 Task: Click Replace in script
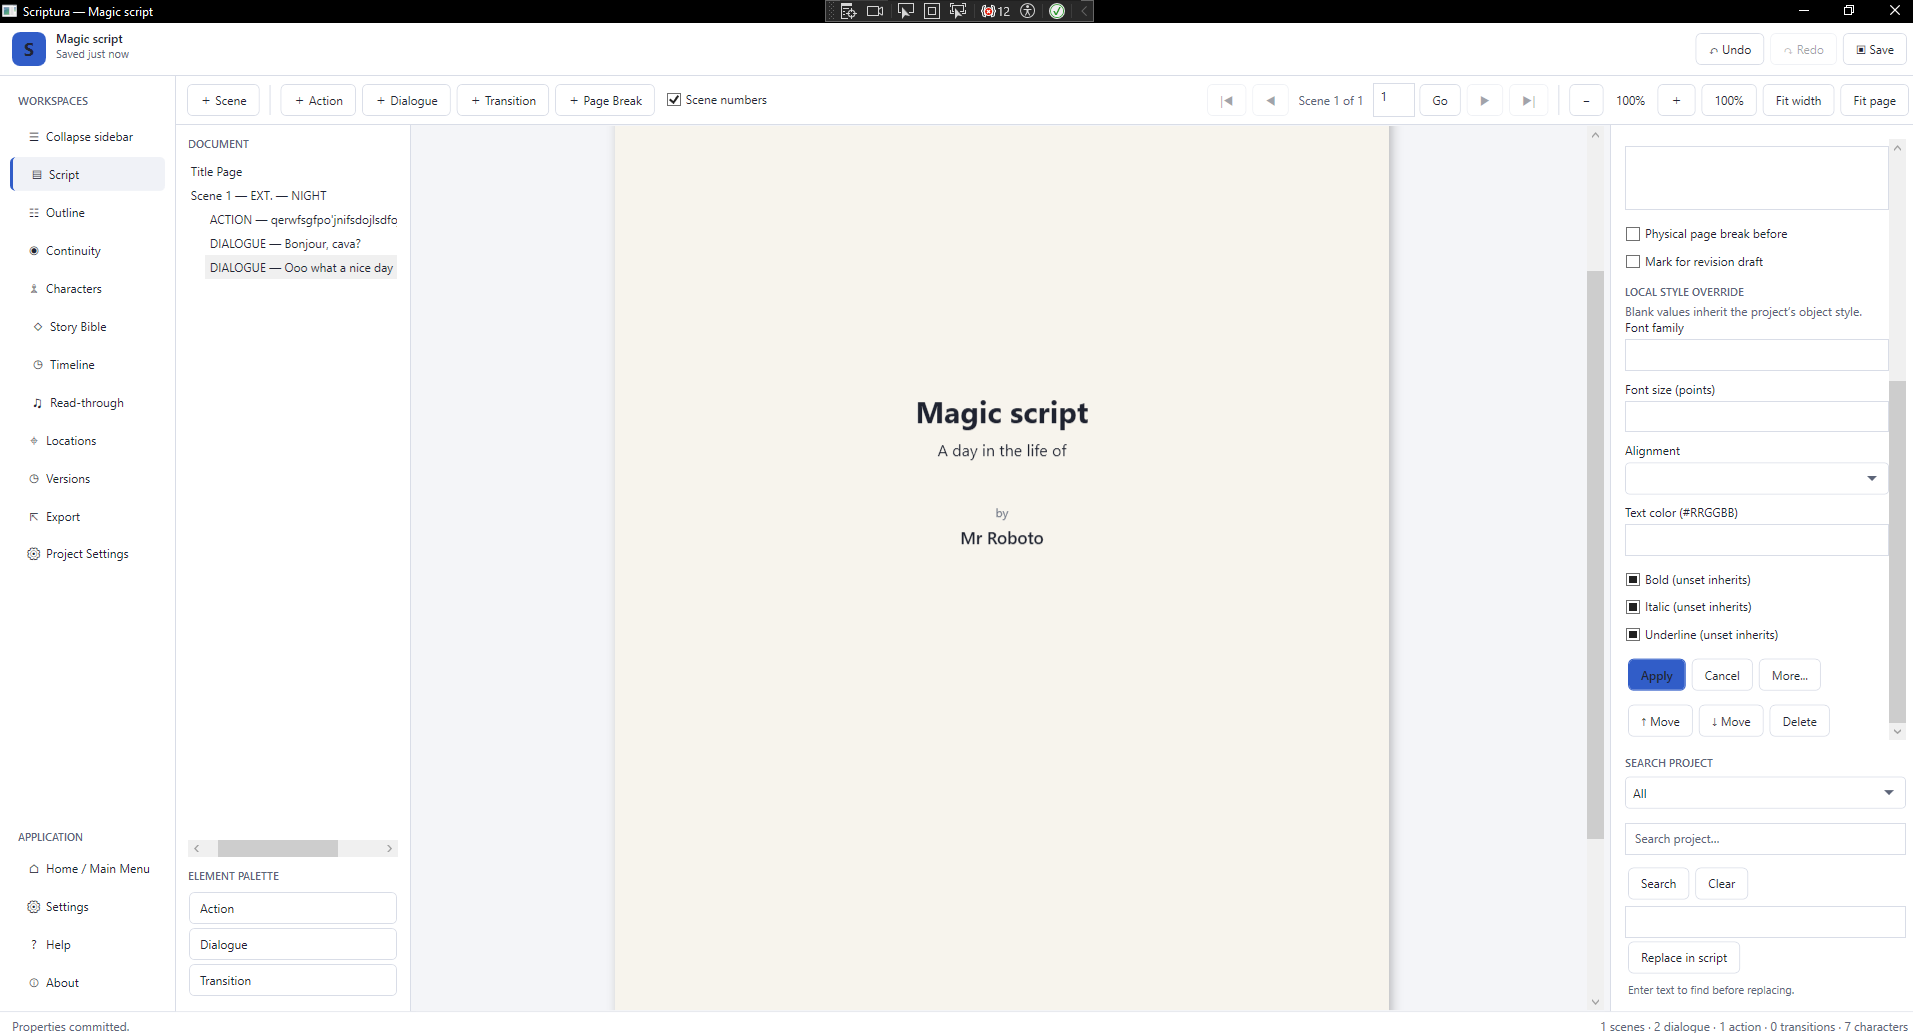[1684, 958]
